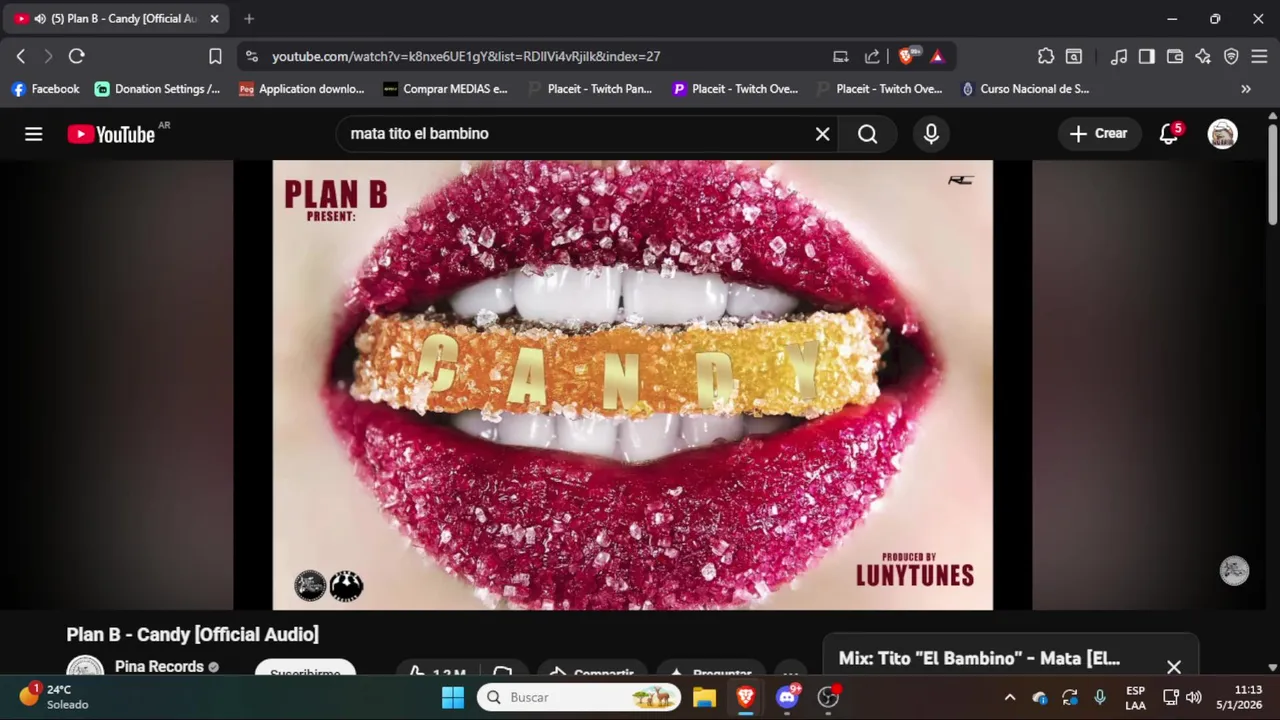Open the Facebook bookmark
The width and height of the screenshot is (1280, 720).
click(x=45, y=89)
